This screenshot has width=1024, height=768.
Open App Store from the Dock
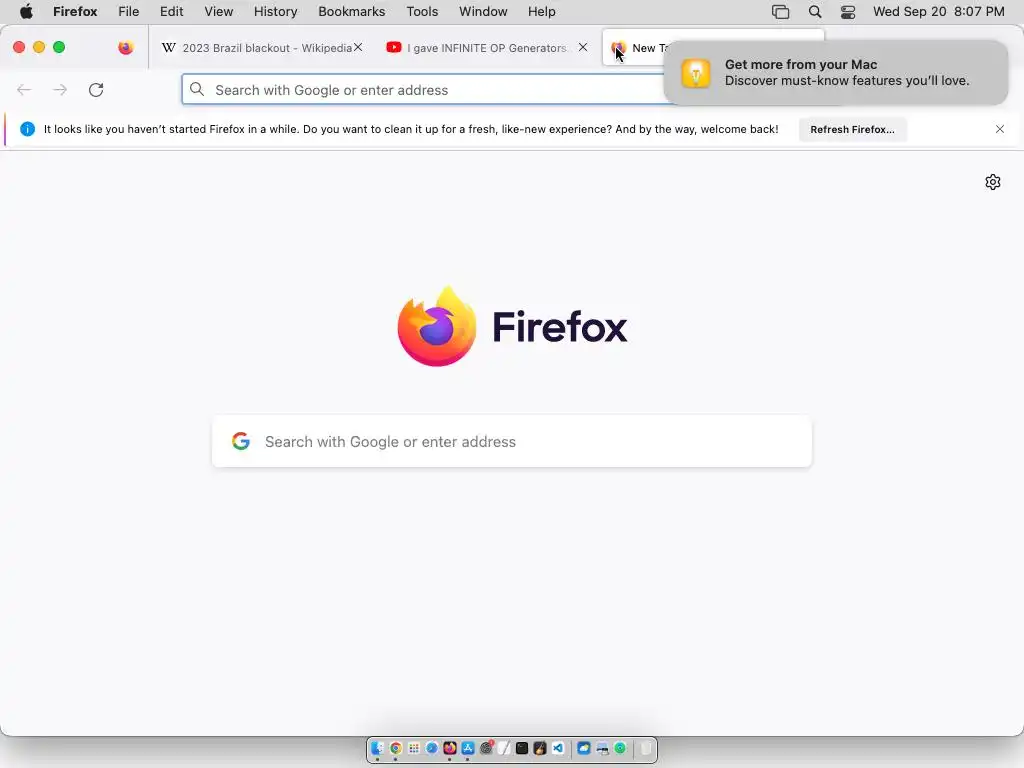[x=468, y=748]
